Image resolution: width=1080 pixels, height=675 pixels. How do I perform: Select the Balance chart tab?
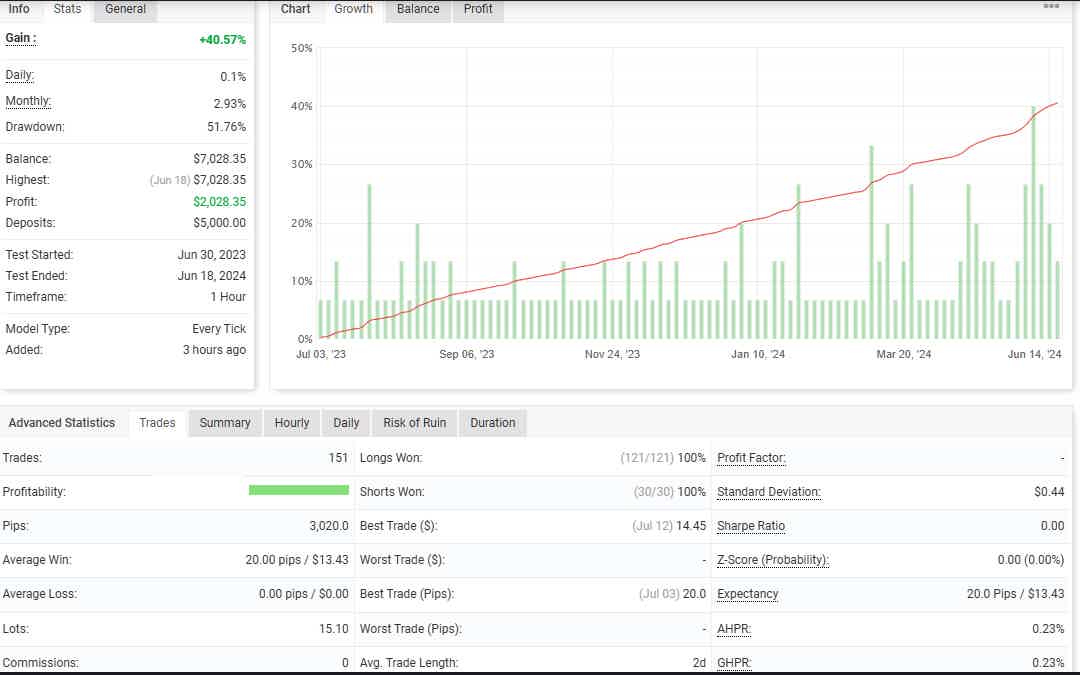point(418,9)
